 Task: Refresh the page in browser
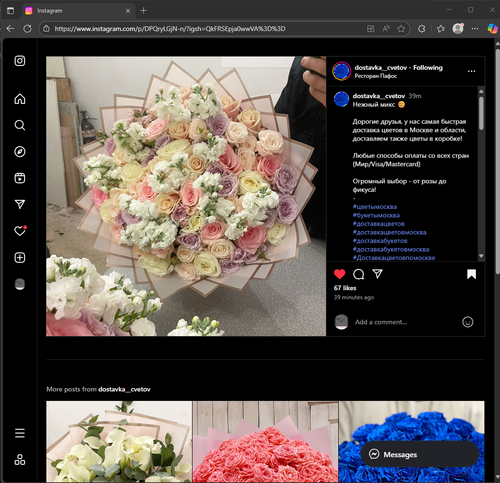click(27, 29)
